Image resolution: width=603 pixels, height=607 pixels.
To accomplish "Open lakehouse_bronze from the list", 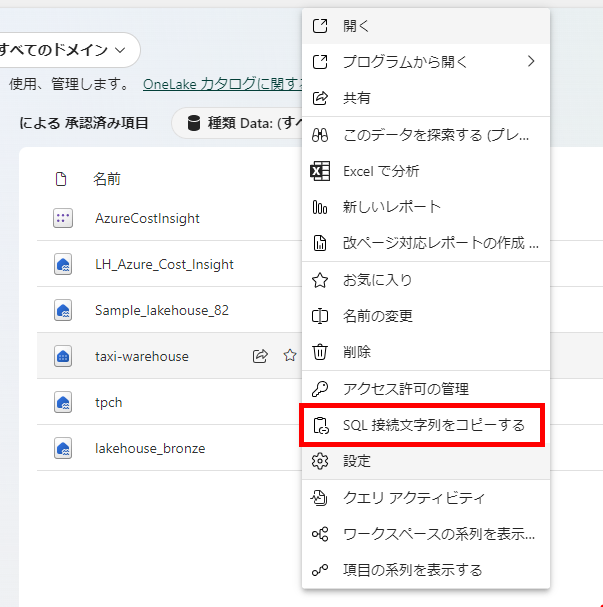I will pyautogui.click(x=150, y=448).
